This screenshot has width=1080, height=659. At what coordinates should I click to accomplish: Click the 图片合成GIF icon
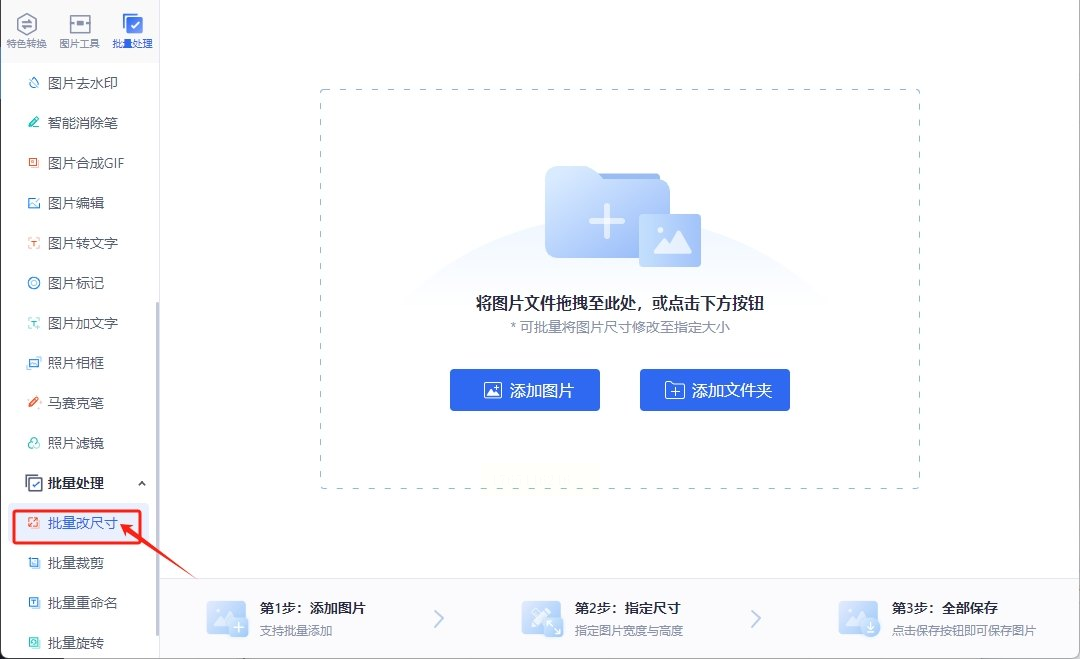[34, 163]
